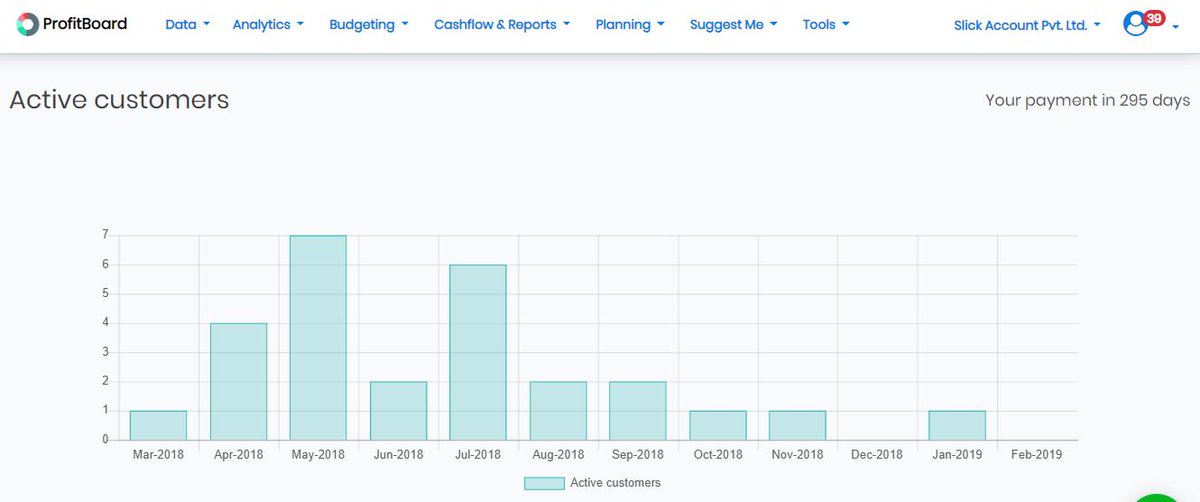Click the Mar-2018 bar in the chart

158,425
